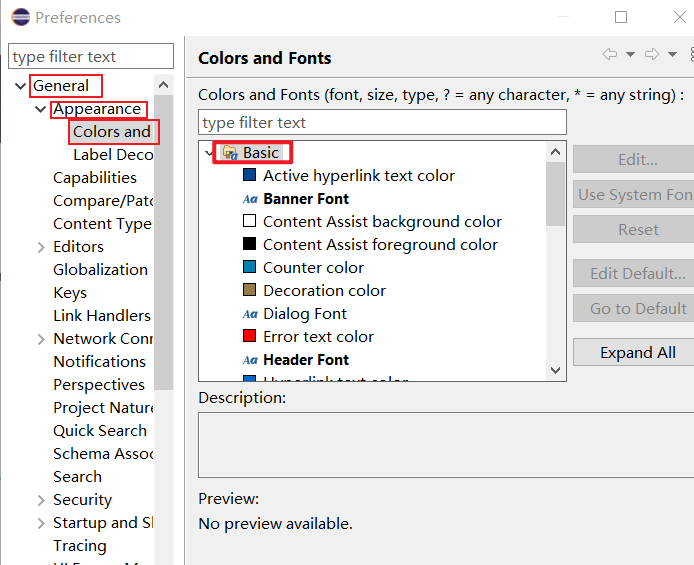Select Keys preferences item
The height and width of the screenshot is (565, 694).
[70, 292]
